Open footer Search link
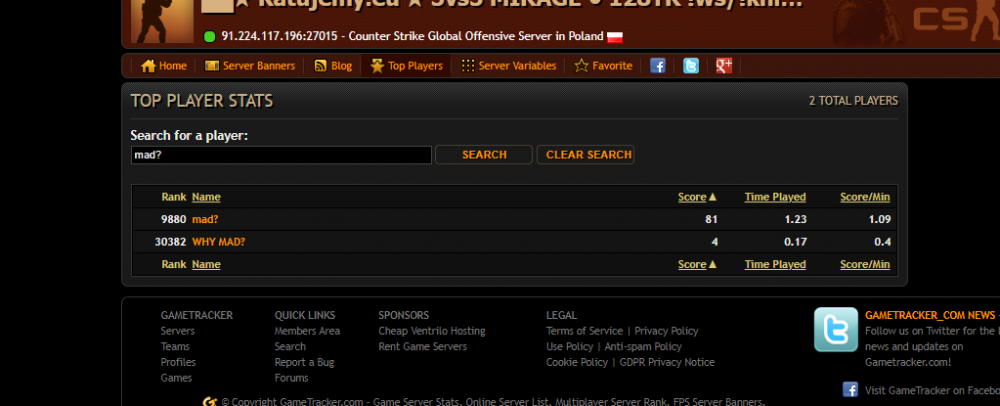This screenshot has width=1000, height=406. 290,347
